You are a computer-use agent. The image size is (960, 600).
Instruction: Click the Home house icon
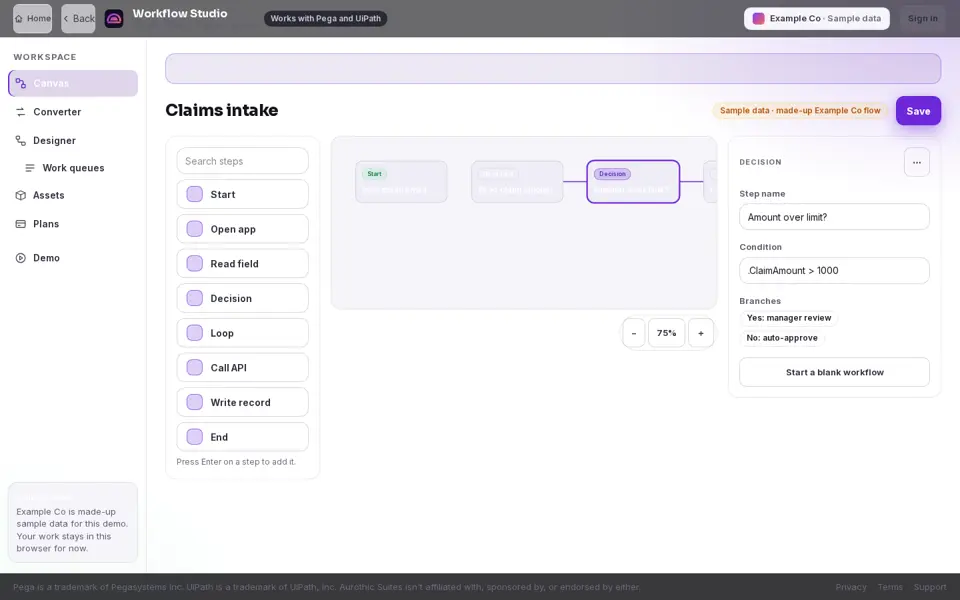coord(18,18)
